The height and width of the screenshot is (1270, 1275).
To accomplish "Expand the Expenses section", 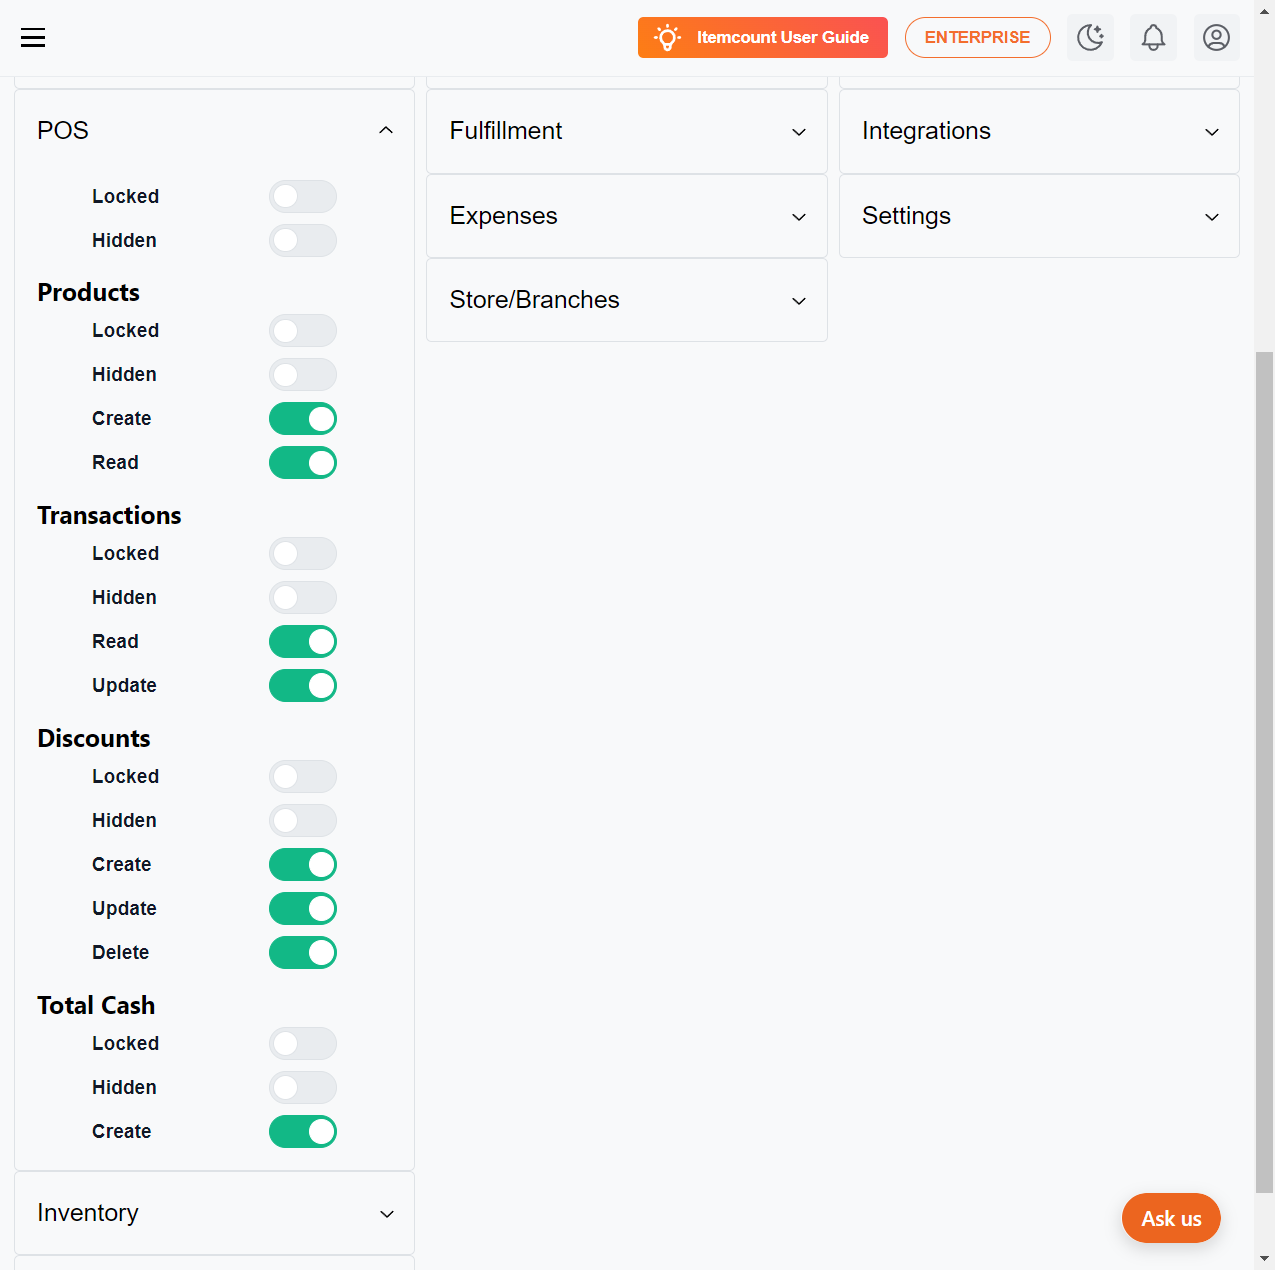I will (627, 216).
